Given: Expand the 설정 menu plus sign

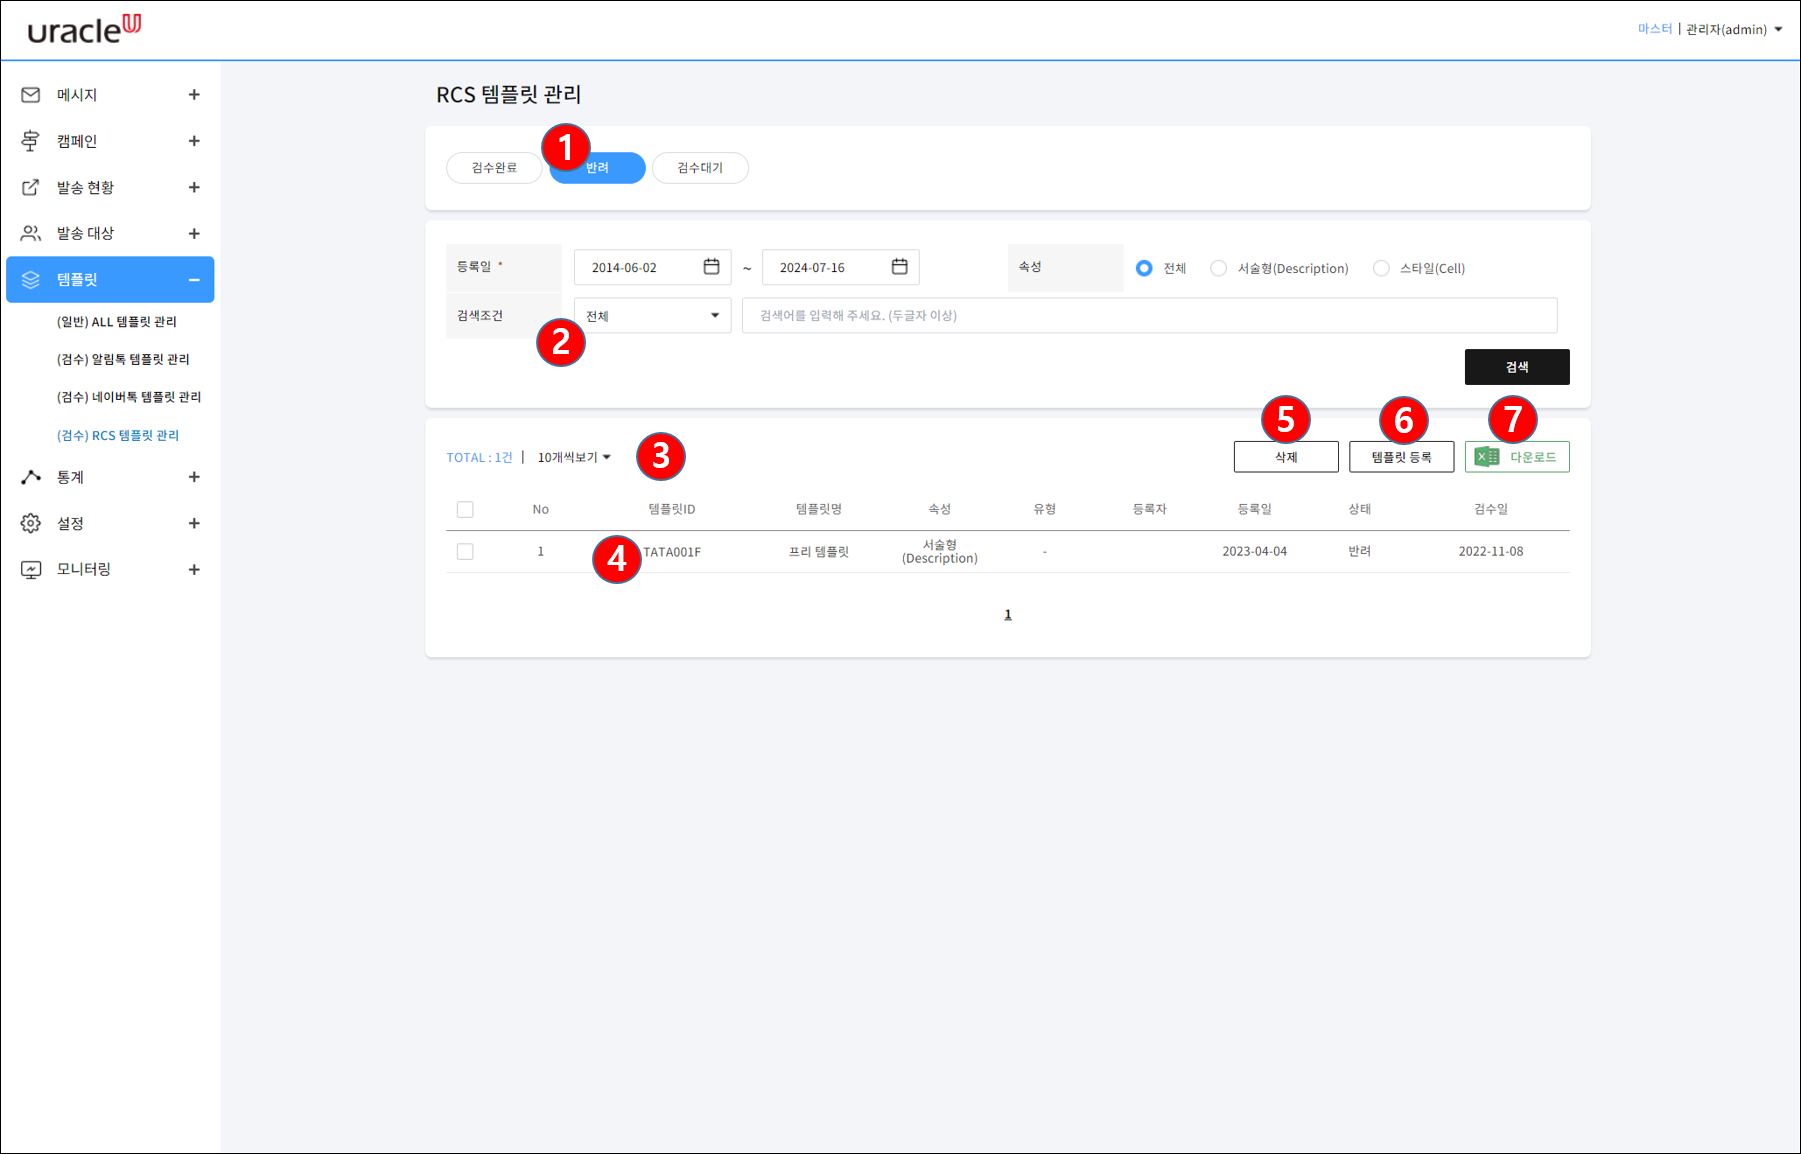Looking at the screenshot, I should 194,523.
